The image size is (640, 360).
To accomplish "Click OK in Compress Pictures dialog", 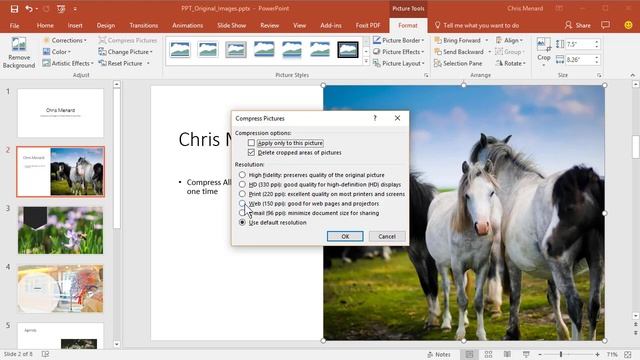I will tap(345, 236).
